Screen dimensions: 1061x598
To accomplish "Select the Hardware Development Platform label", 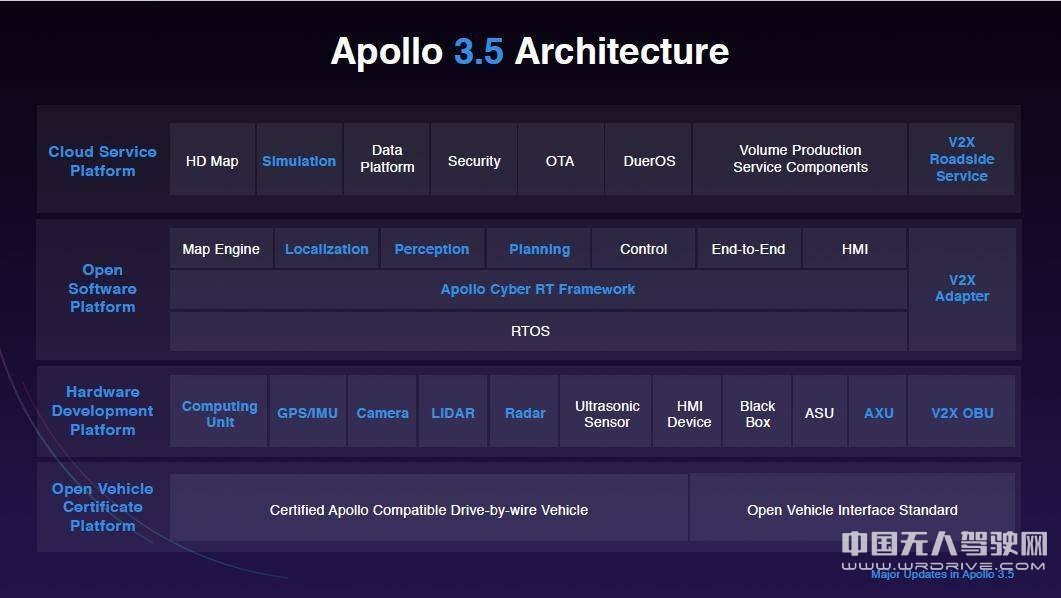I will 102,411.
